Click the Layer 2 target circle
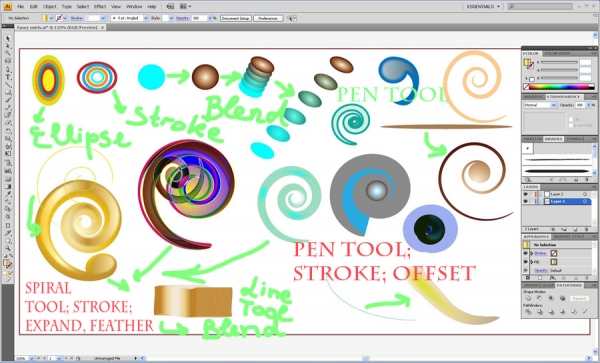The image size is (600, 363). (x=585, y=194)
